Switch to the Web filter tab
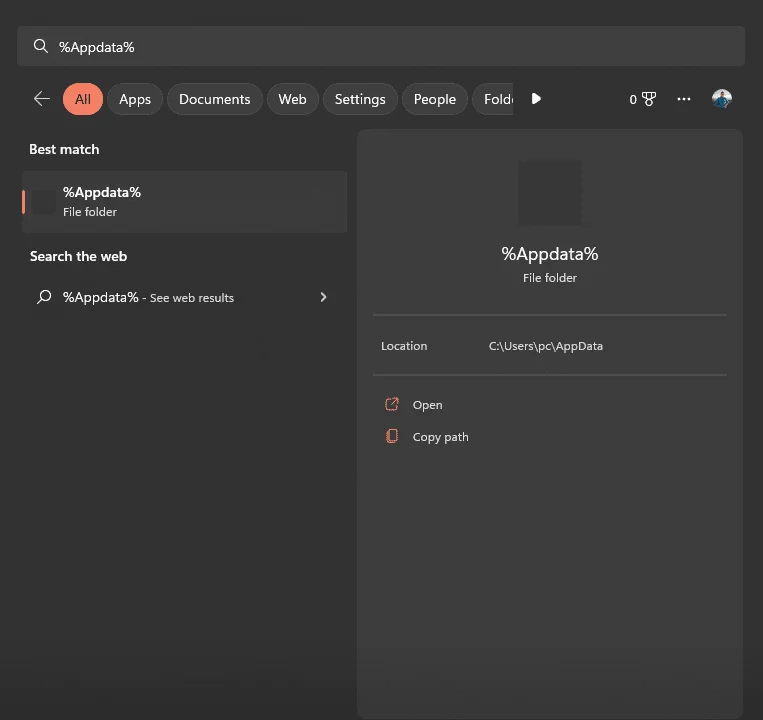This screenshot has width=763, height=720. pyautogui.click(x=292, y=99)
